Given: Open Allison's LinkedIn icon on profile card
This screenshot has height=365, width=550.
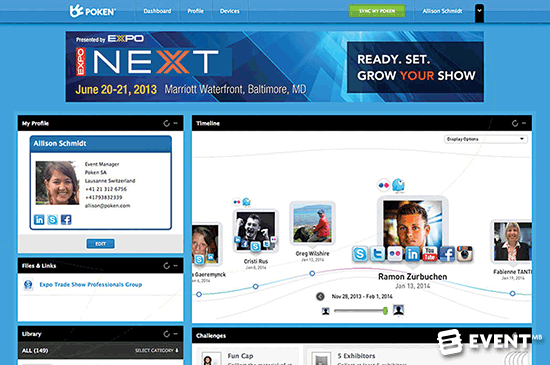Looking at the screenshot, I should [39, 220].
